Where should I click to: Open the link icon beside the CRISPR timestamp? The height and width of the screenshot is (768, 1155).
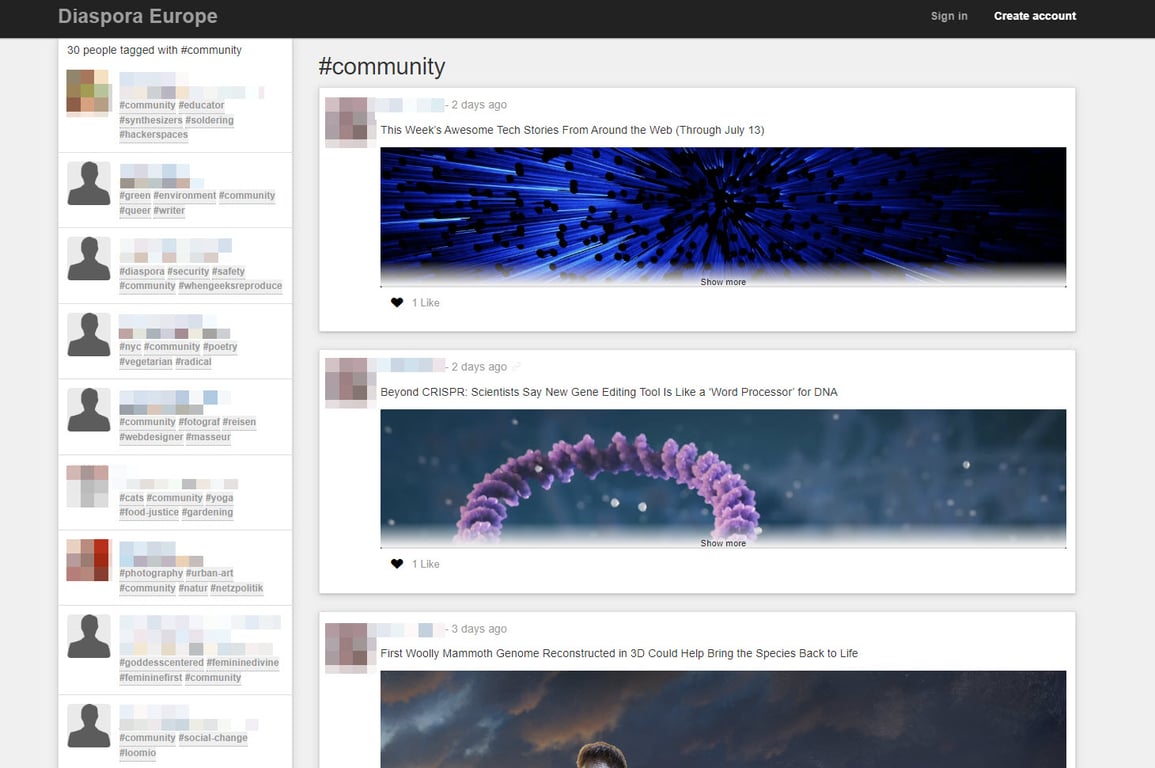(x=517, y=365)
